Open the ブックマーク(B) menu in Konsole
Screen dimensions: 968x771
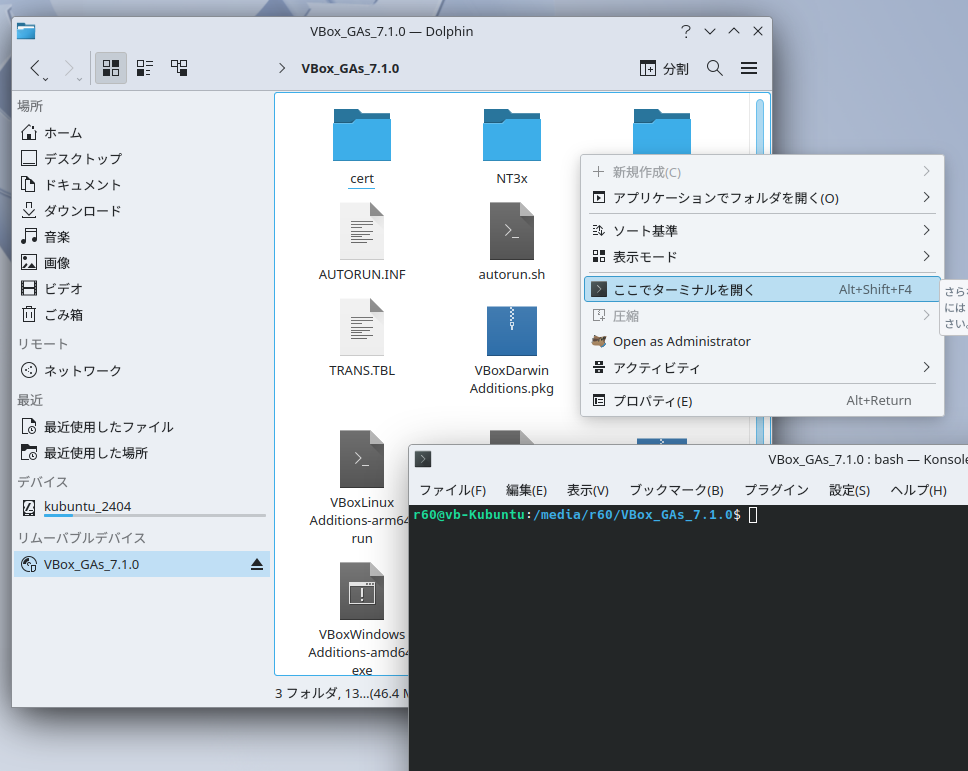pyautogui.click(x=676, y=490)
